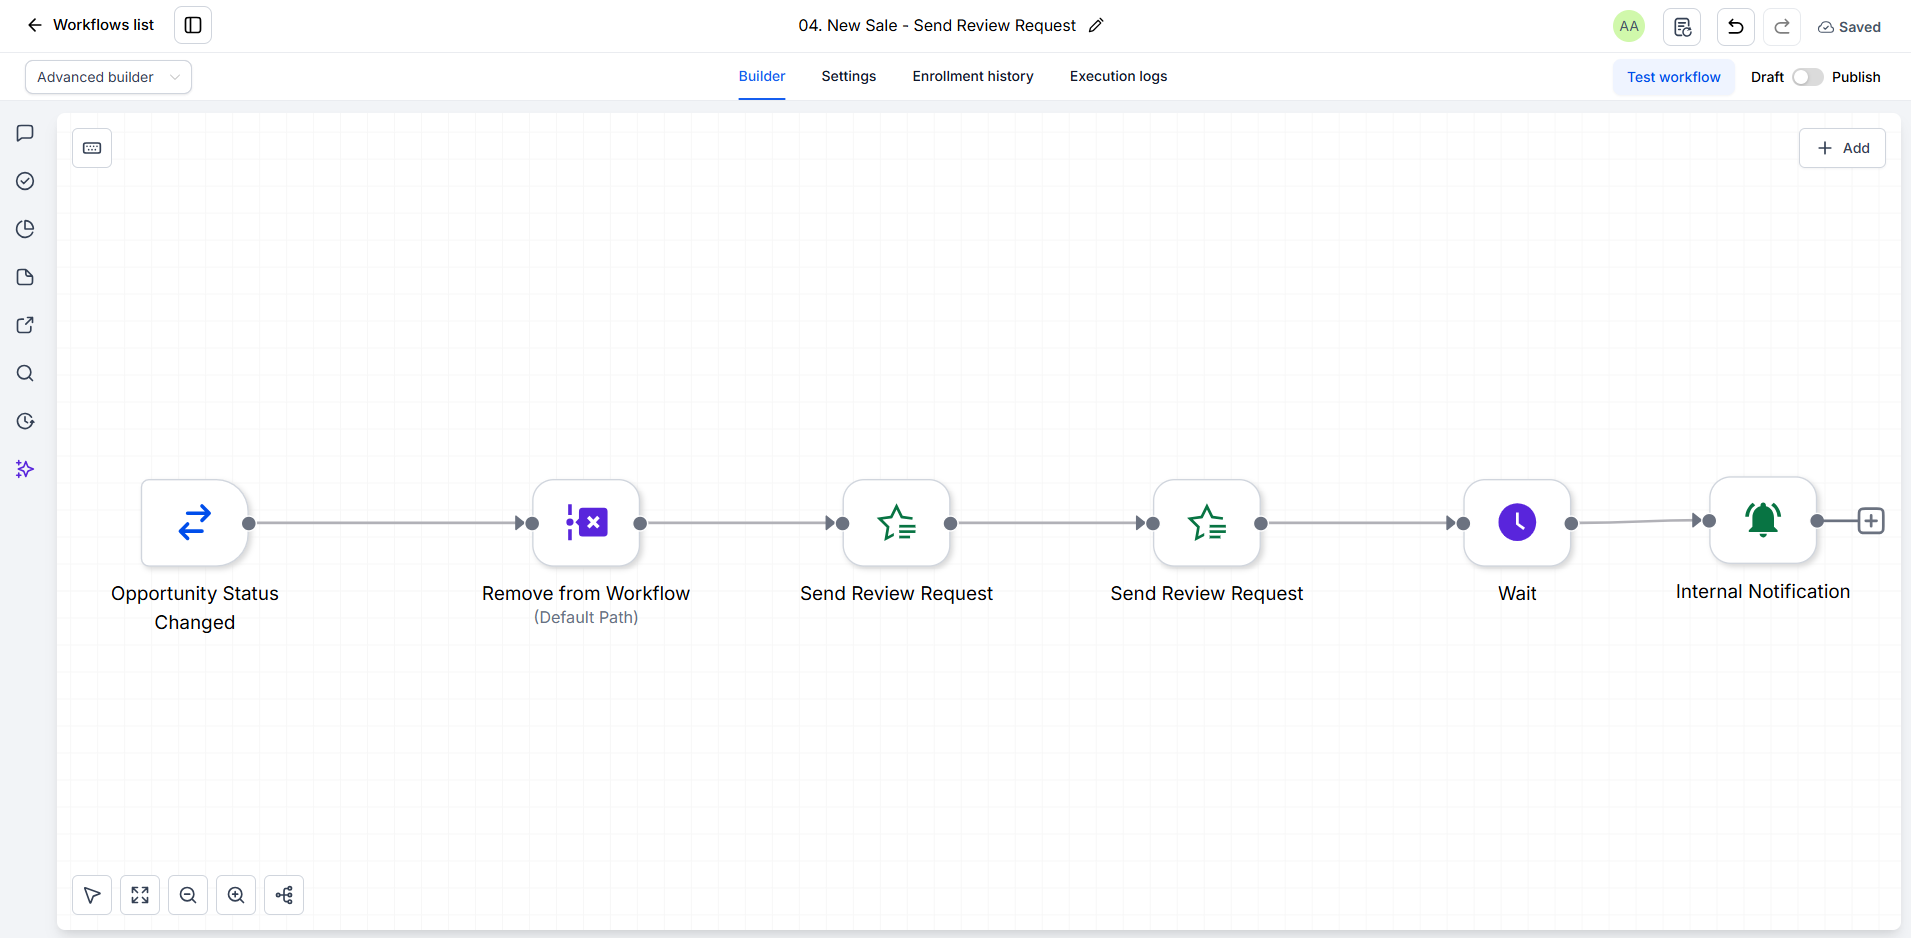Switch to the Settings tab

pos(849,76)
